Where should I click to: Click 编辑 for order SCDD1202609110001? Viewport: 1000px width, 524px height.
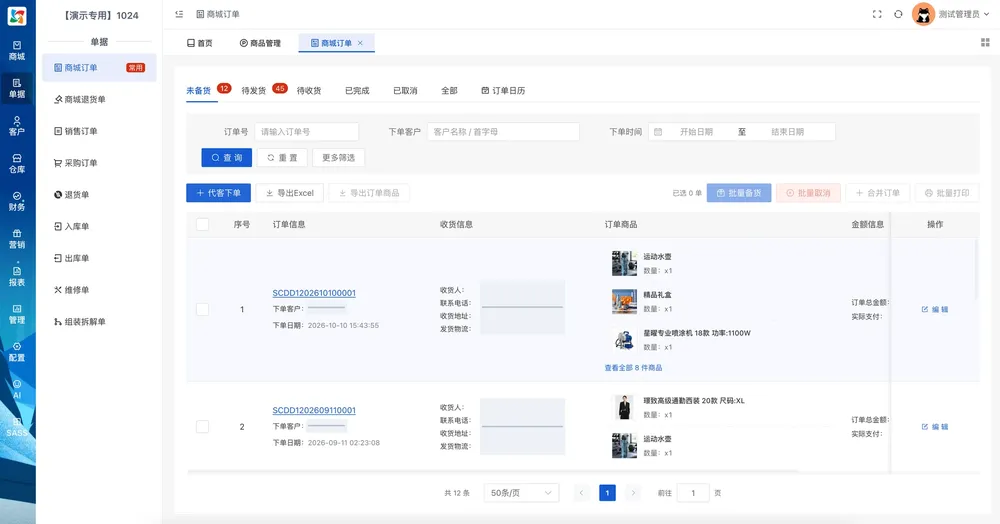click(x=935, y=426)
